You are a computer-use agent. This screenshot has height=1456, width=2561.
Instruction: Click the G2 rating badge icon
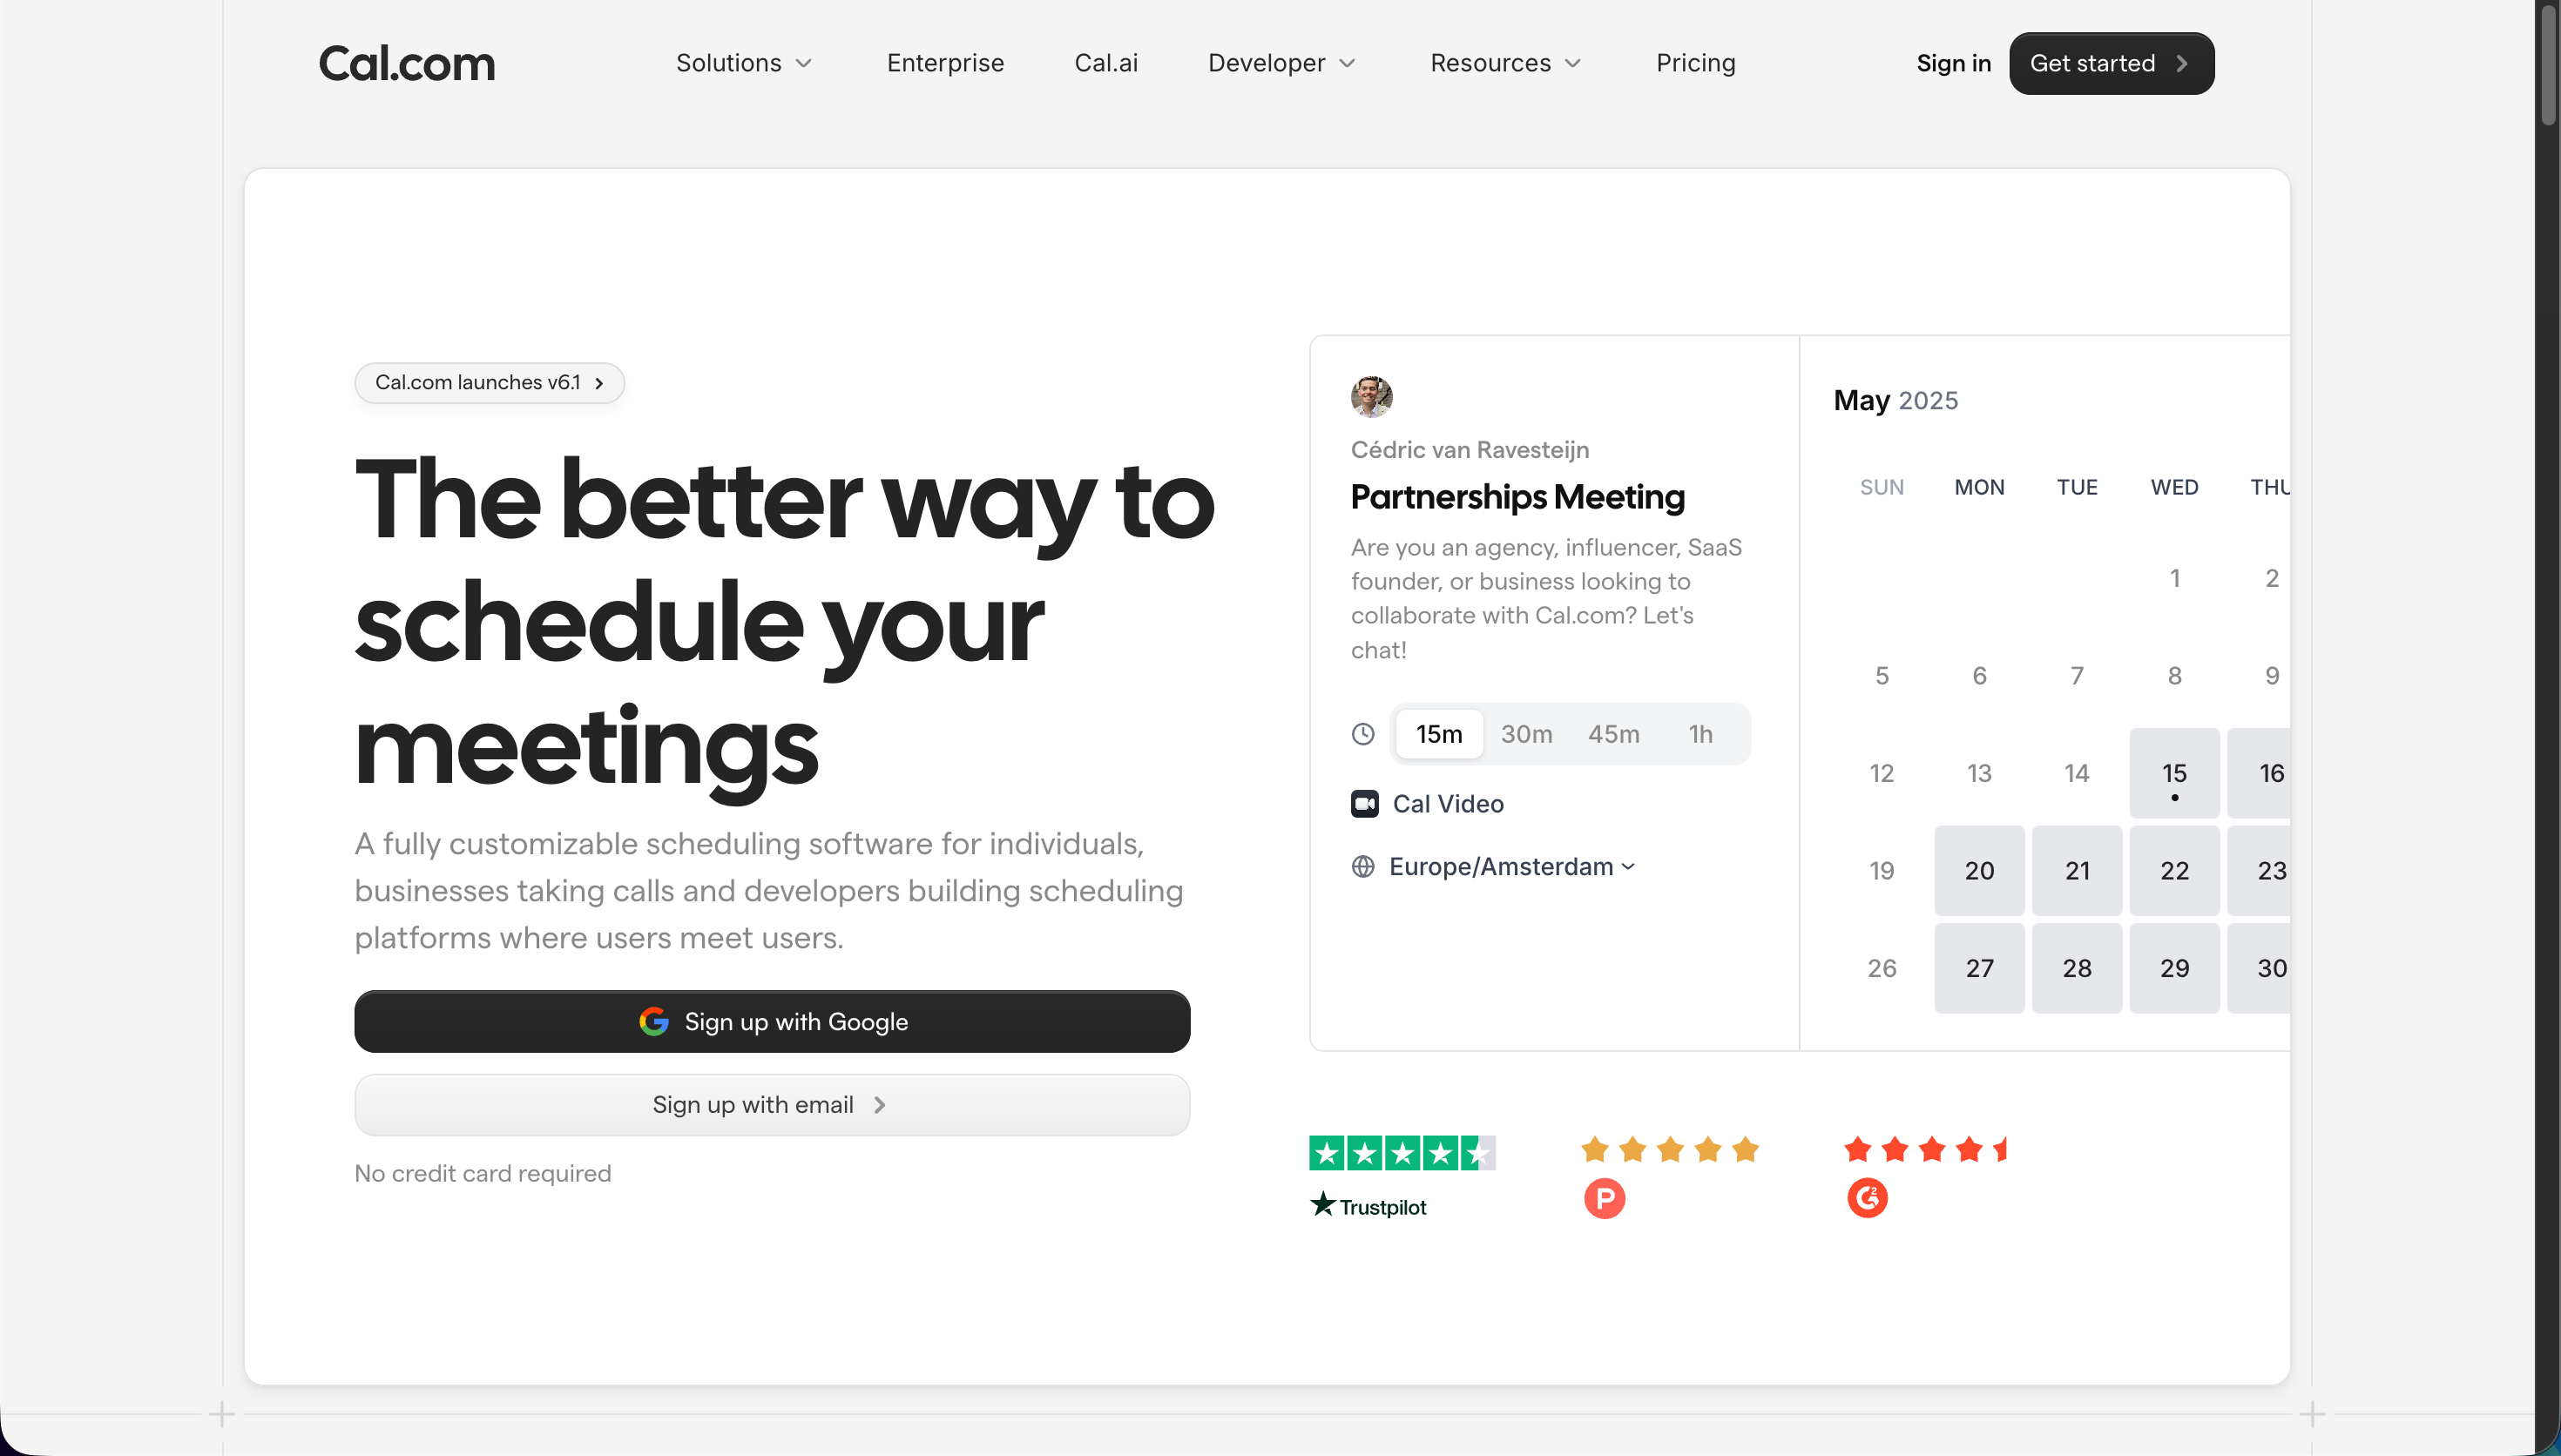pos(1867,1198)
